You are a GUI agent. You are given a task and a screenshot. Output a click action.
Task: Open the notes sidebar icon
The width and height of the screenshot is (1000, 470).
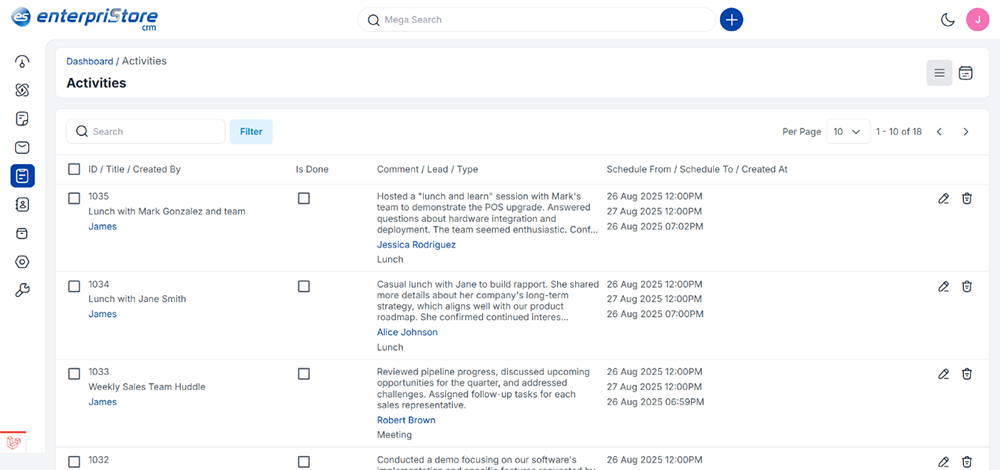click(x=22, y=119)
